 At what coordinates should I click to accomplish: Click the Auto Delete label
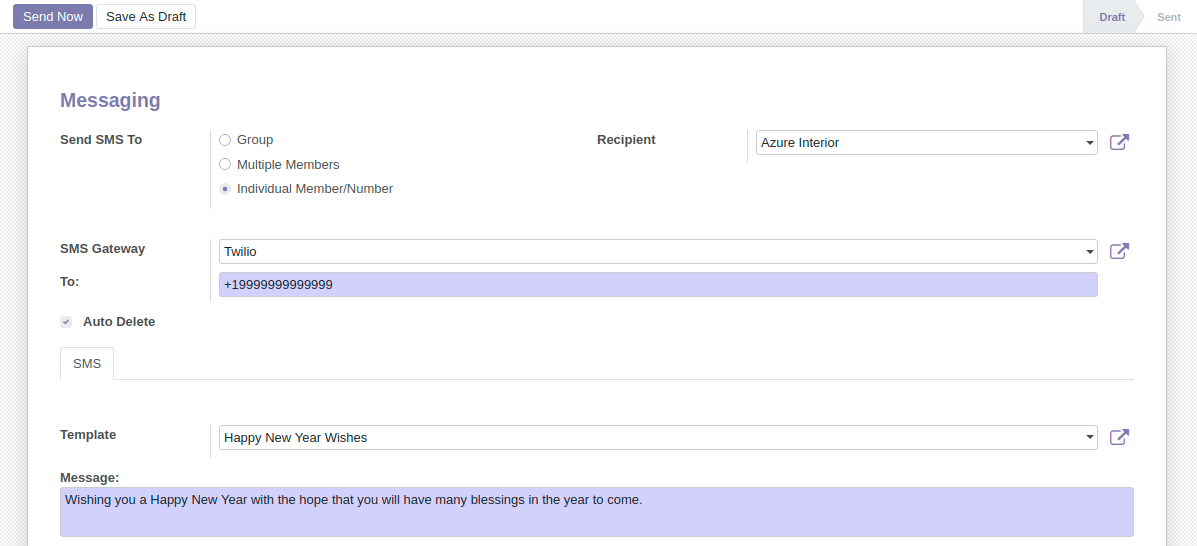point(119,322)
